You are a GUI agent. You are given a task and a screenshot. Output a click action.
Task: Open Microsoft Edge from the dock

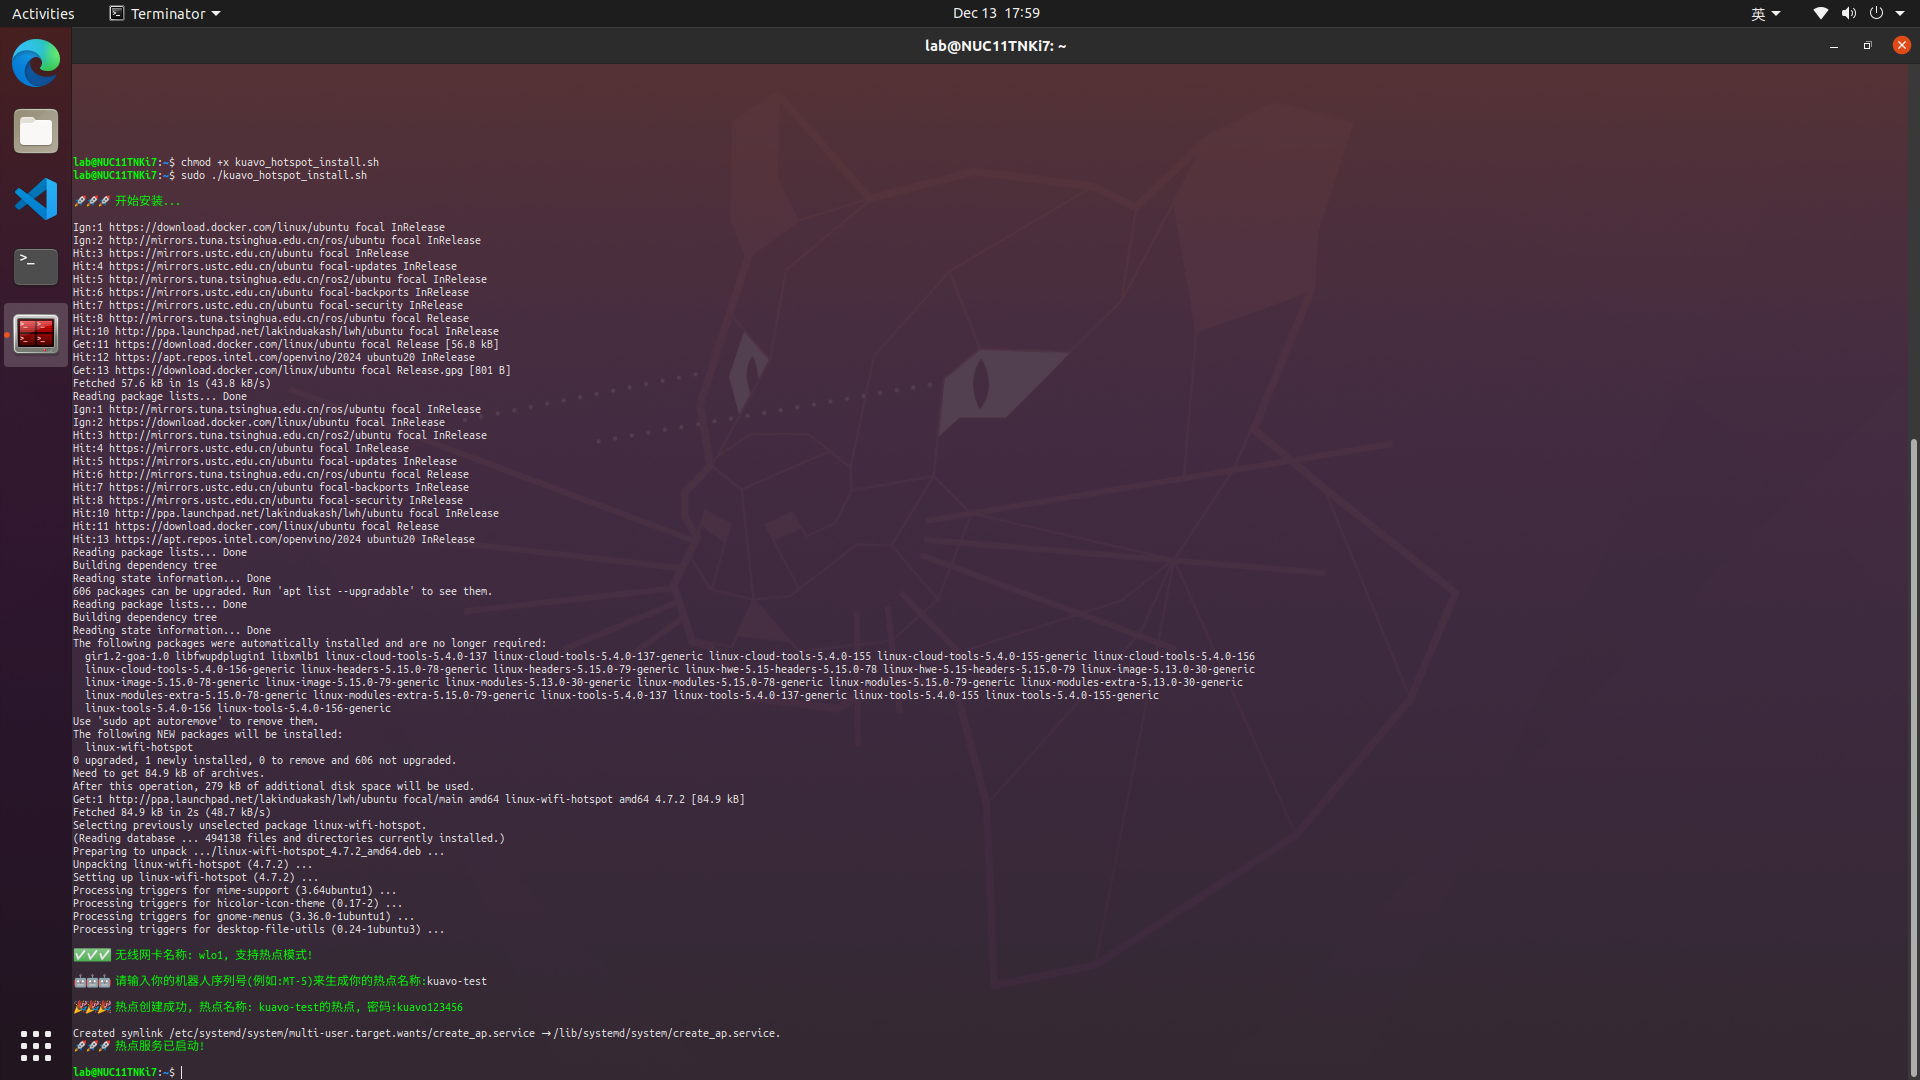[36, 63]
